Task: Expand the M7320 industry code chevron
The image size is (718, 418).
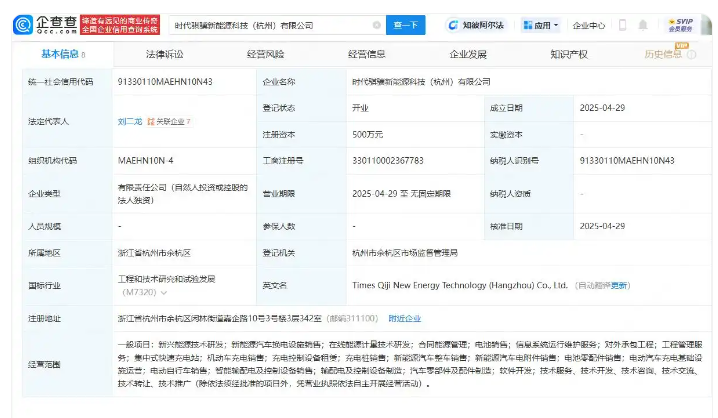Action: [164, 293]
